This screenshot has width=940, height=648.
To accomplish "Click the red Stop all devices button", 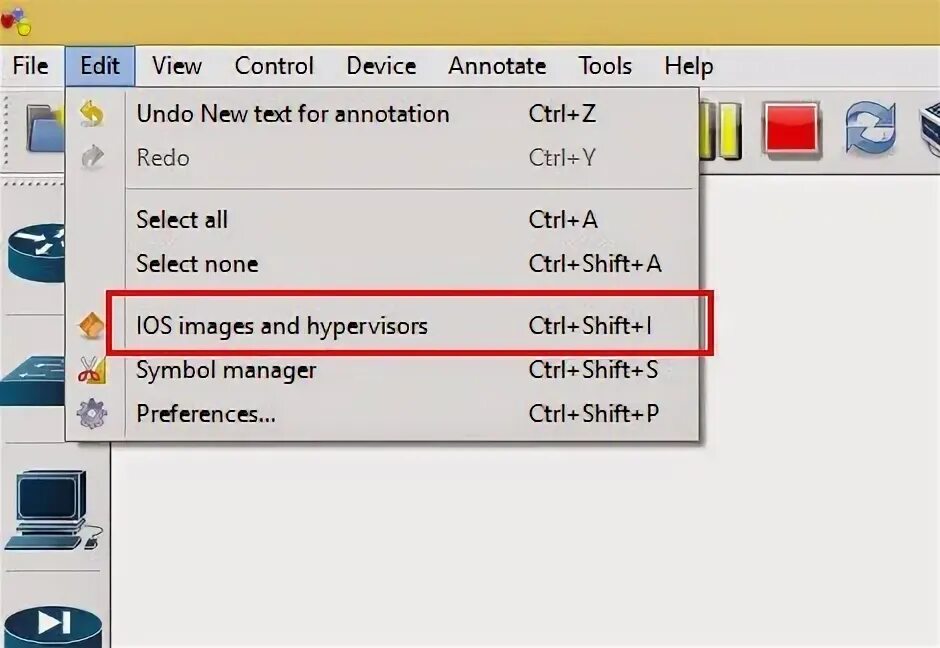I will (x=791, y=130).
